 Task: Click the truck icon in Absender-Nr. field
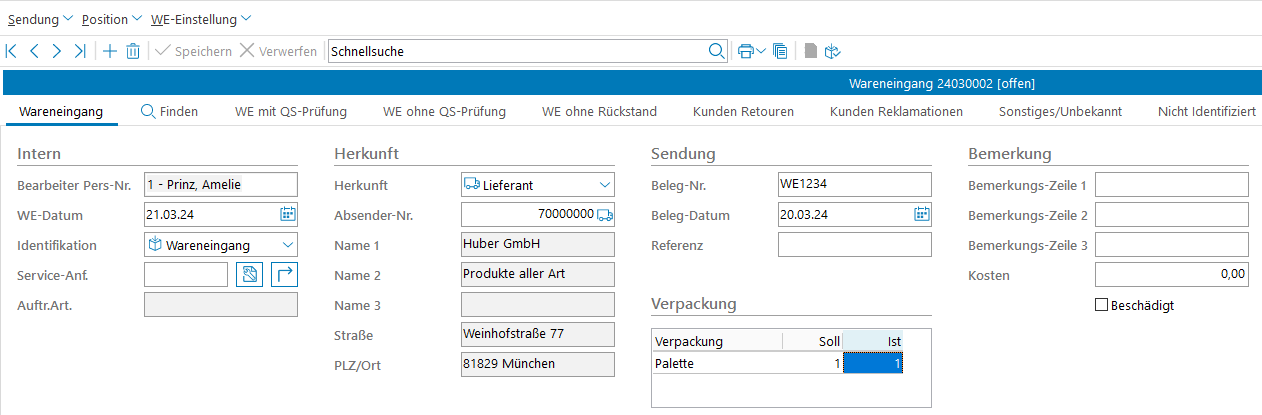coord(604,215)
